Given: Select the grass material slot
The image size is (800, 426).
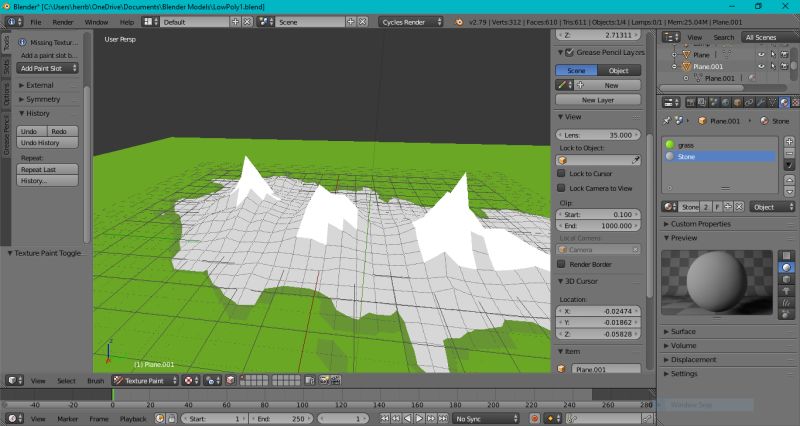Looking at the screenshot, I should (x=719, y=145).
